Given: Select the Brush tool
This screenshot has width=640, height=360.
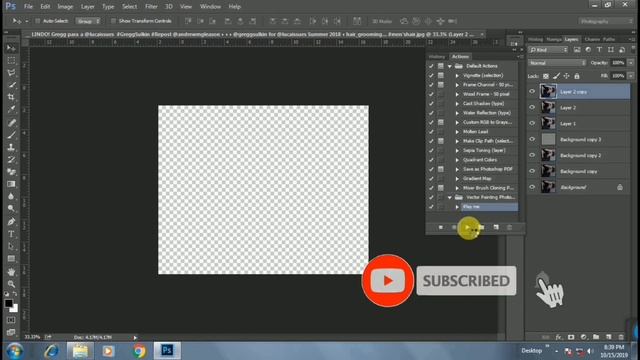Looking at the screenshot, I should (x=11, y=135).
